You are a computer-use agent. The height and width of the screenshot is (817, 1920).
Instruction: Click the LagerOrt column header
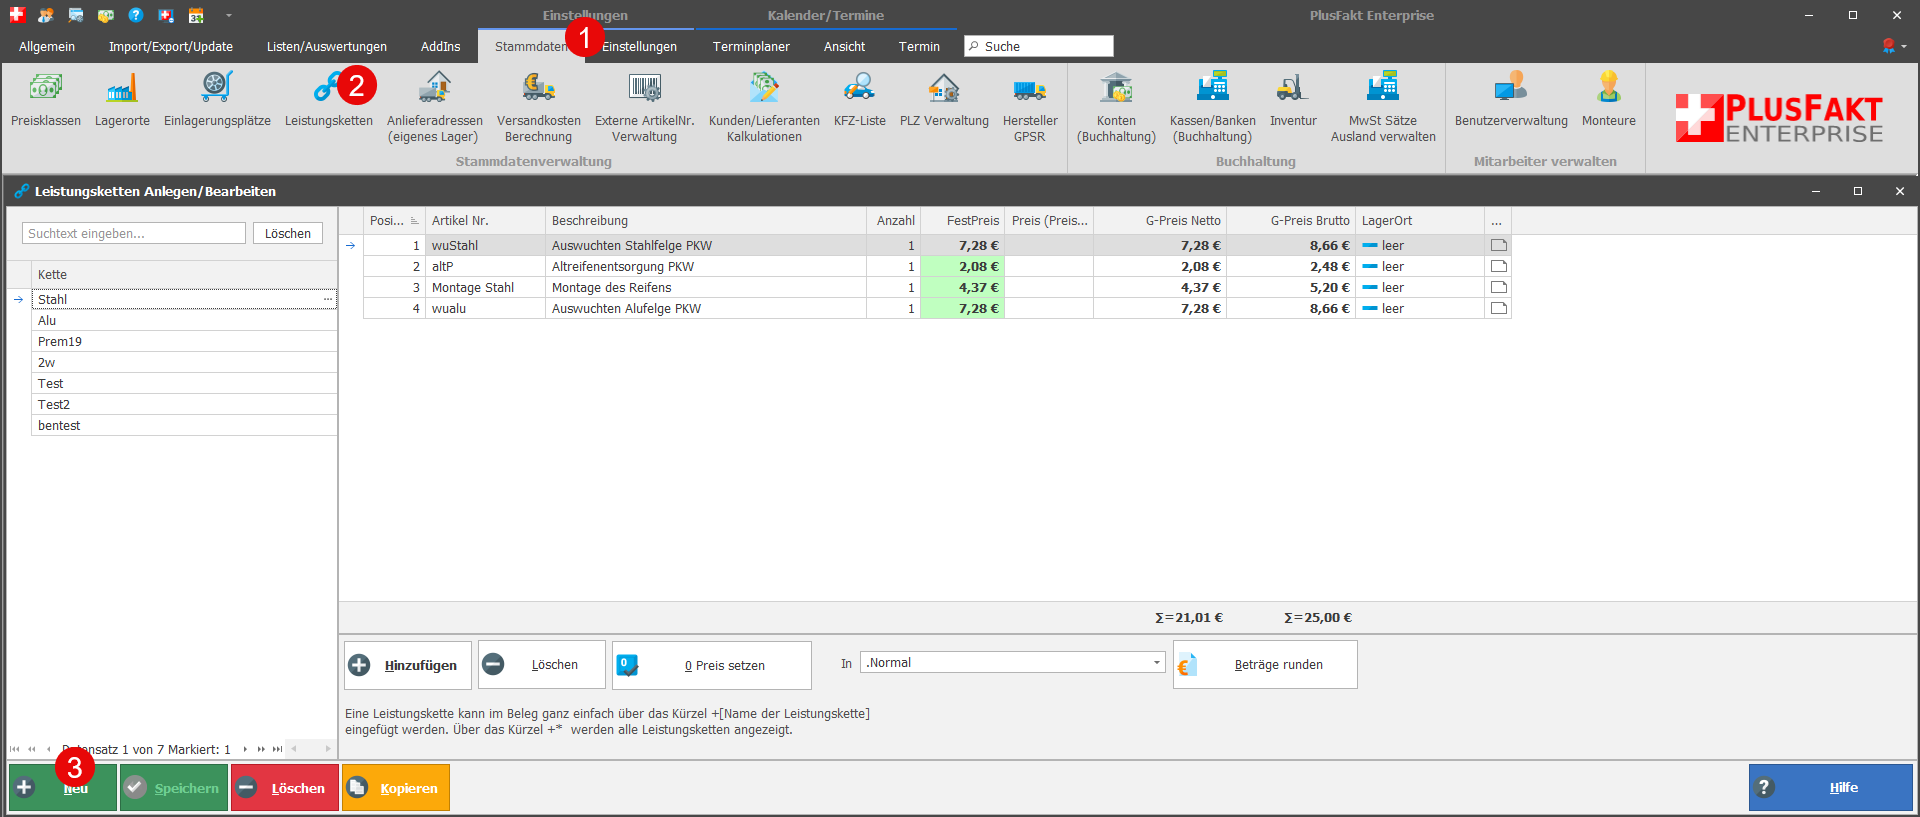tap(1420, 221)
